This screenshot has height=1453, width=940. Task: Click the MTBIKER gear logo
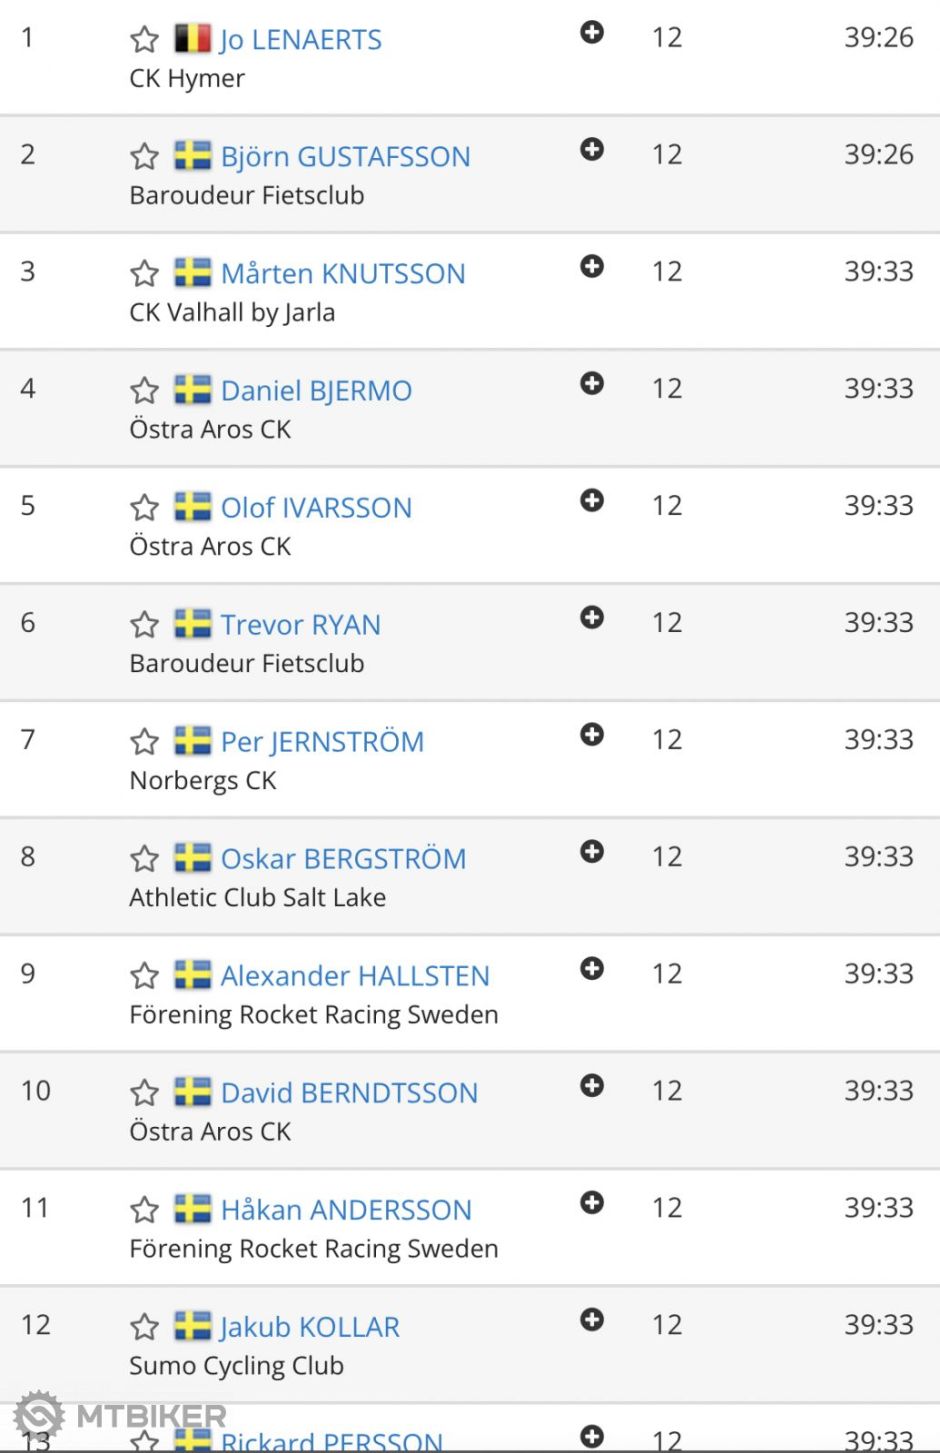tap(40, 1415)
